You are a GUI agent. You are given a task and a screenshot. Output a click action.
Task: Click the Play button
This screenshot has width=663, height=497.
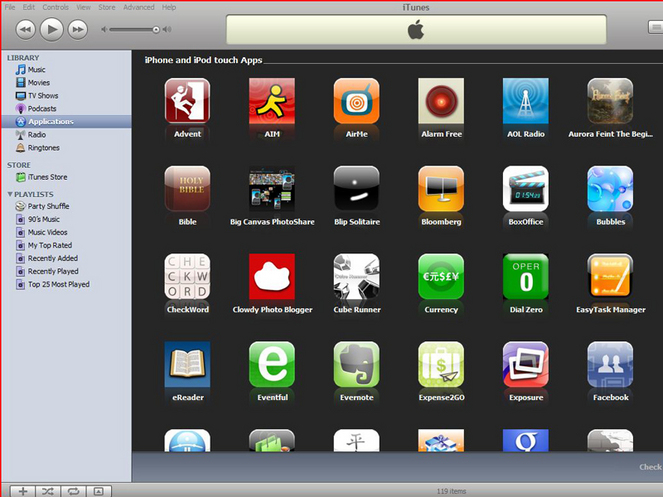point(52,29)
